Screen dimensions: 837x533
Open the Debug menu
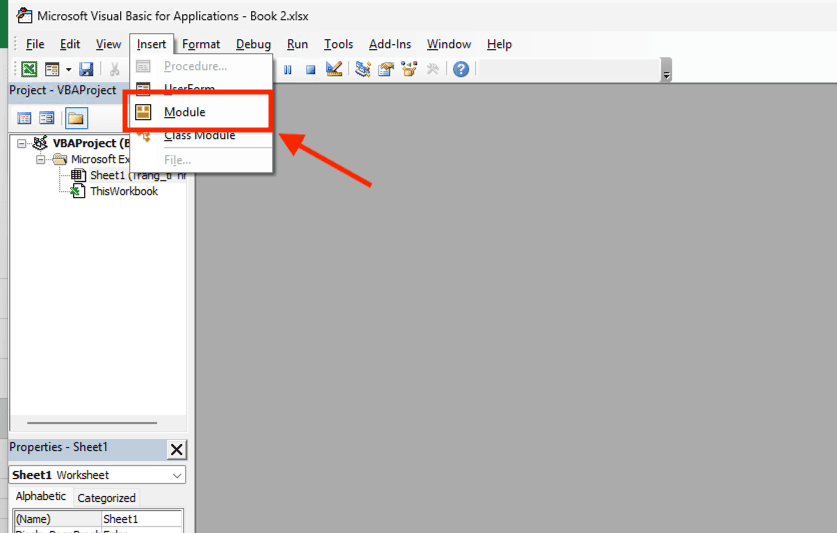pos(254,44)
